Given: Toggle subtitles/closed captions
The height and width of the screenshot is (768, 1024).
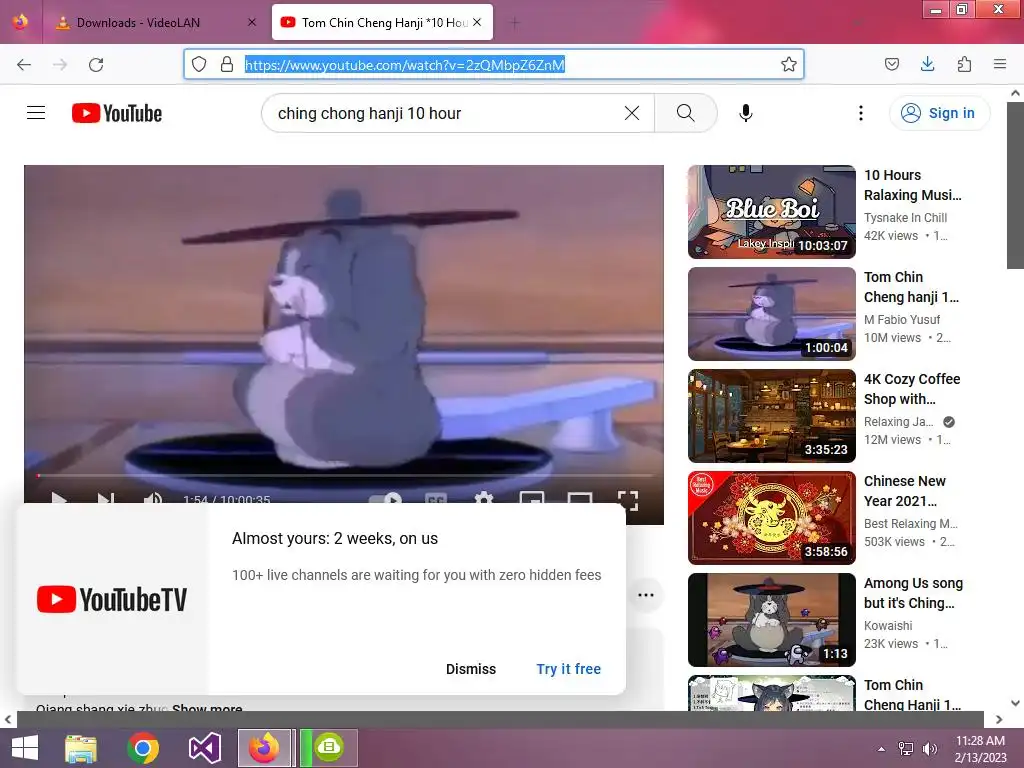Looking at the screenshot, I should coord(436,500).
